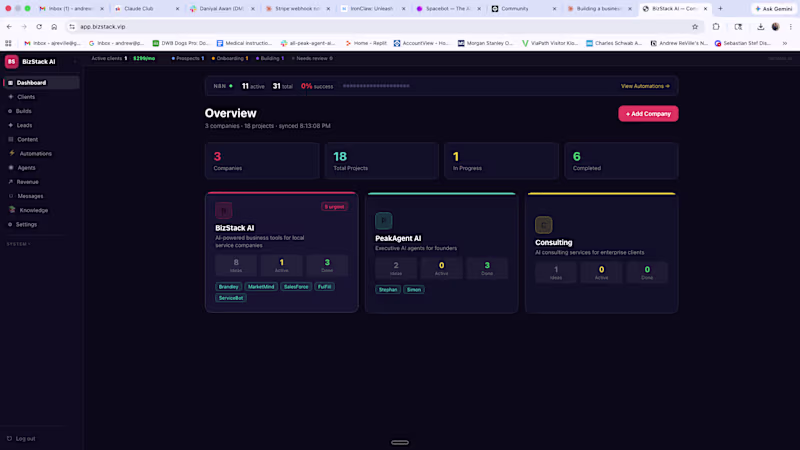Collapse the sidebar using header chevron
The width and height of the screenshot is (800, 450).
[x=75, y=61]
